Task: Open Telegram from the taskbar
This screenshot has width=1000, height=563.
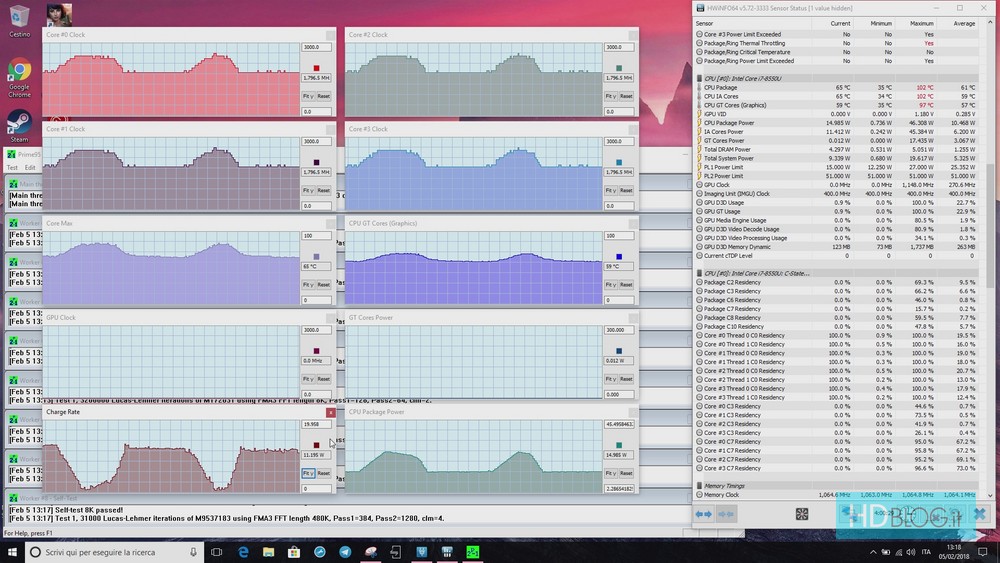Action: 345,552
